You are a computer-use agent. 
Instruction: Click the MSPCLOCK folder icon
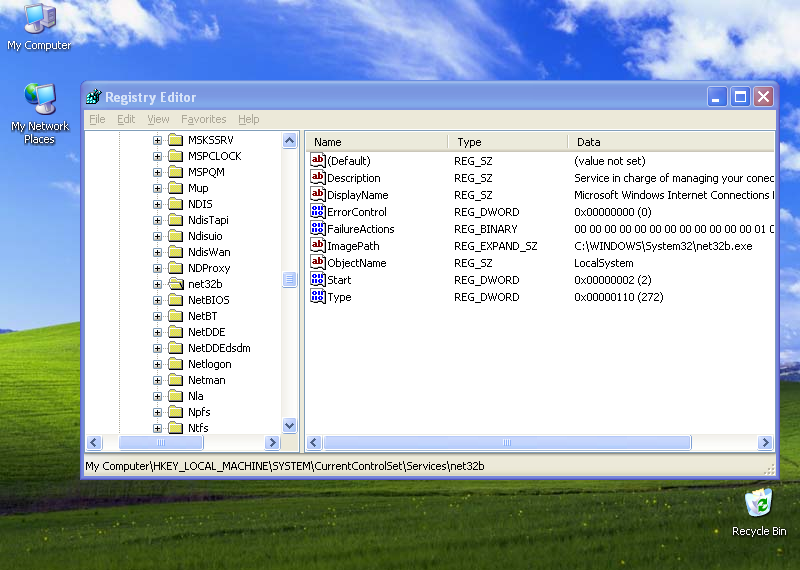pos(176,156)
